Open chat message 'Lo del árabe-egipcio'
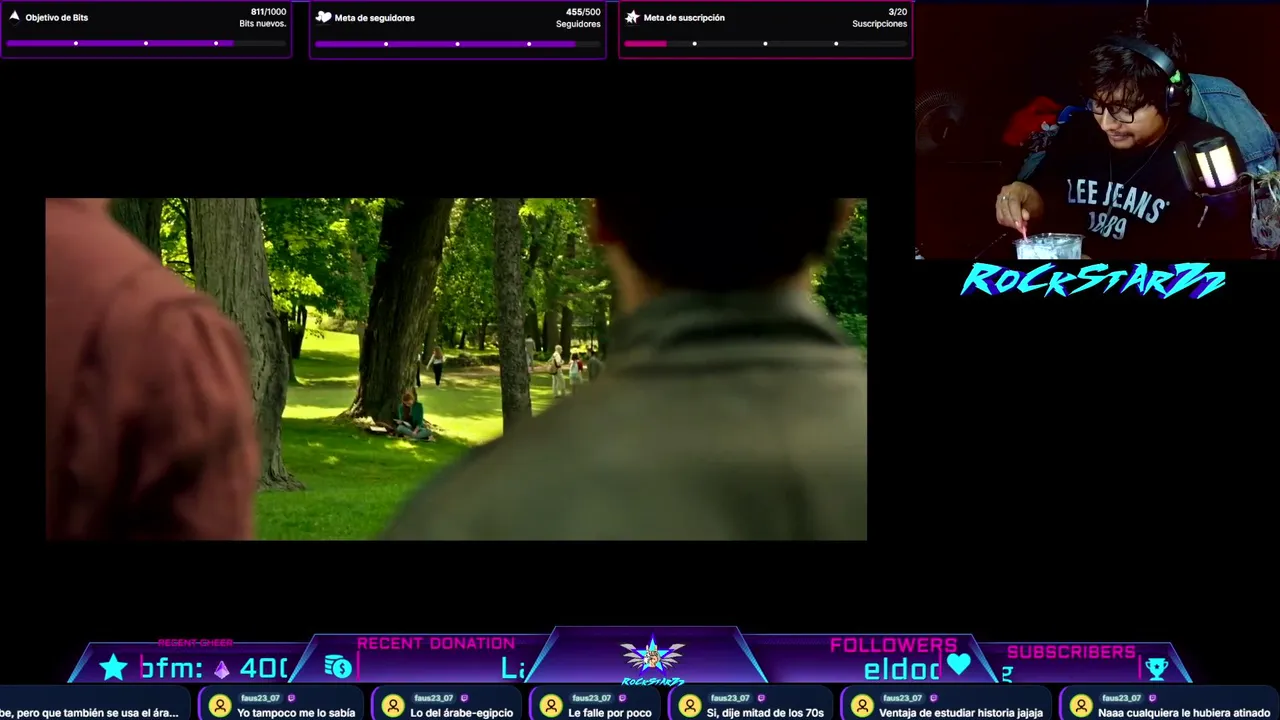 click(x=461, y=713)
